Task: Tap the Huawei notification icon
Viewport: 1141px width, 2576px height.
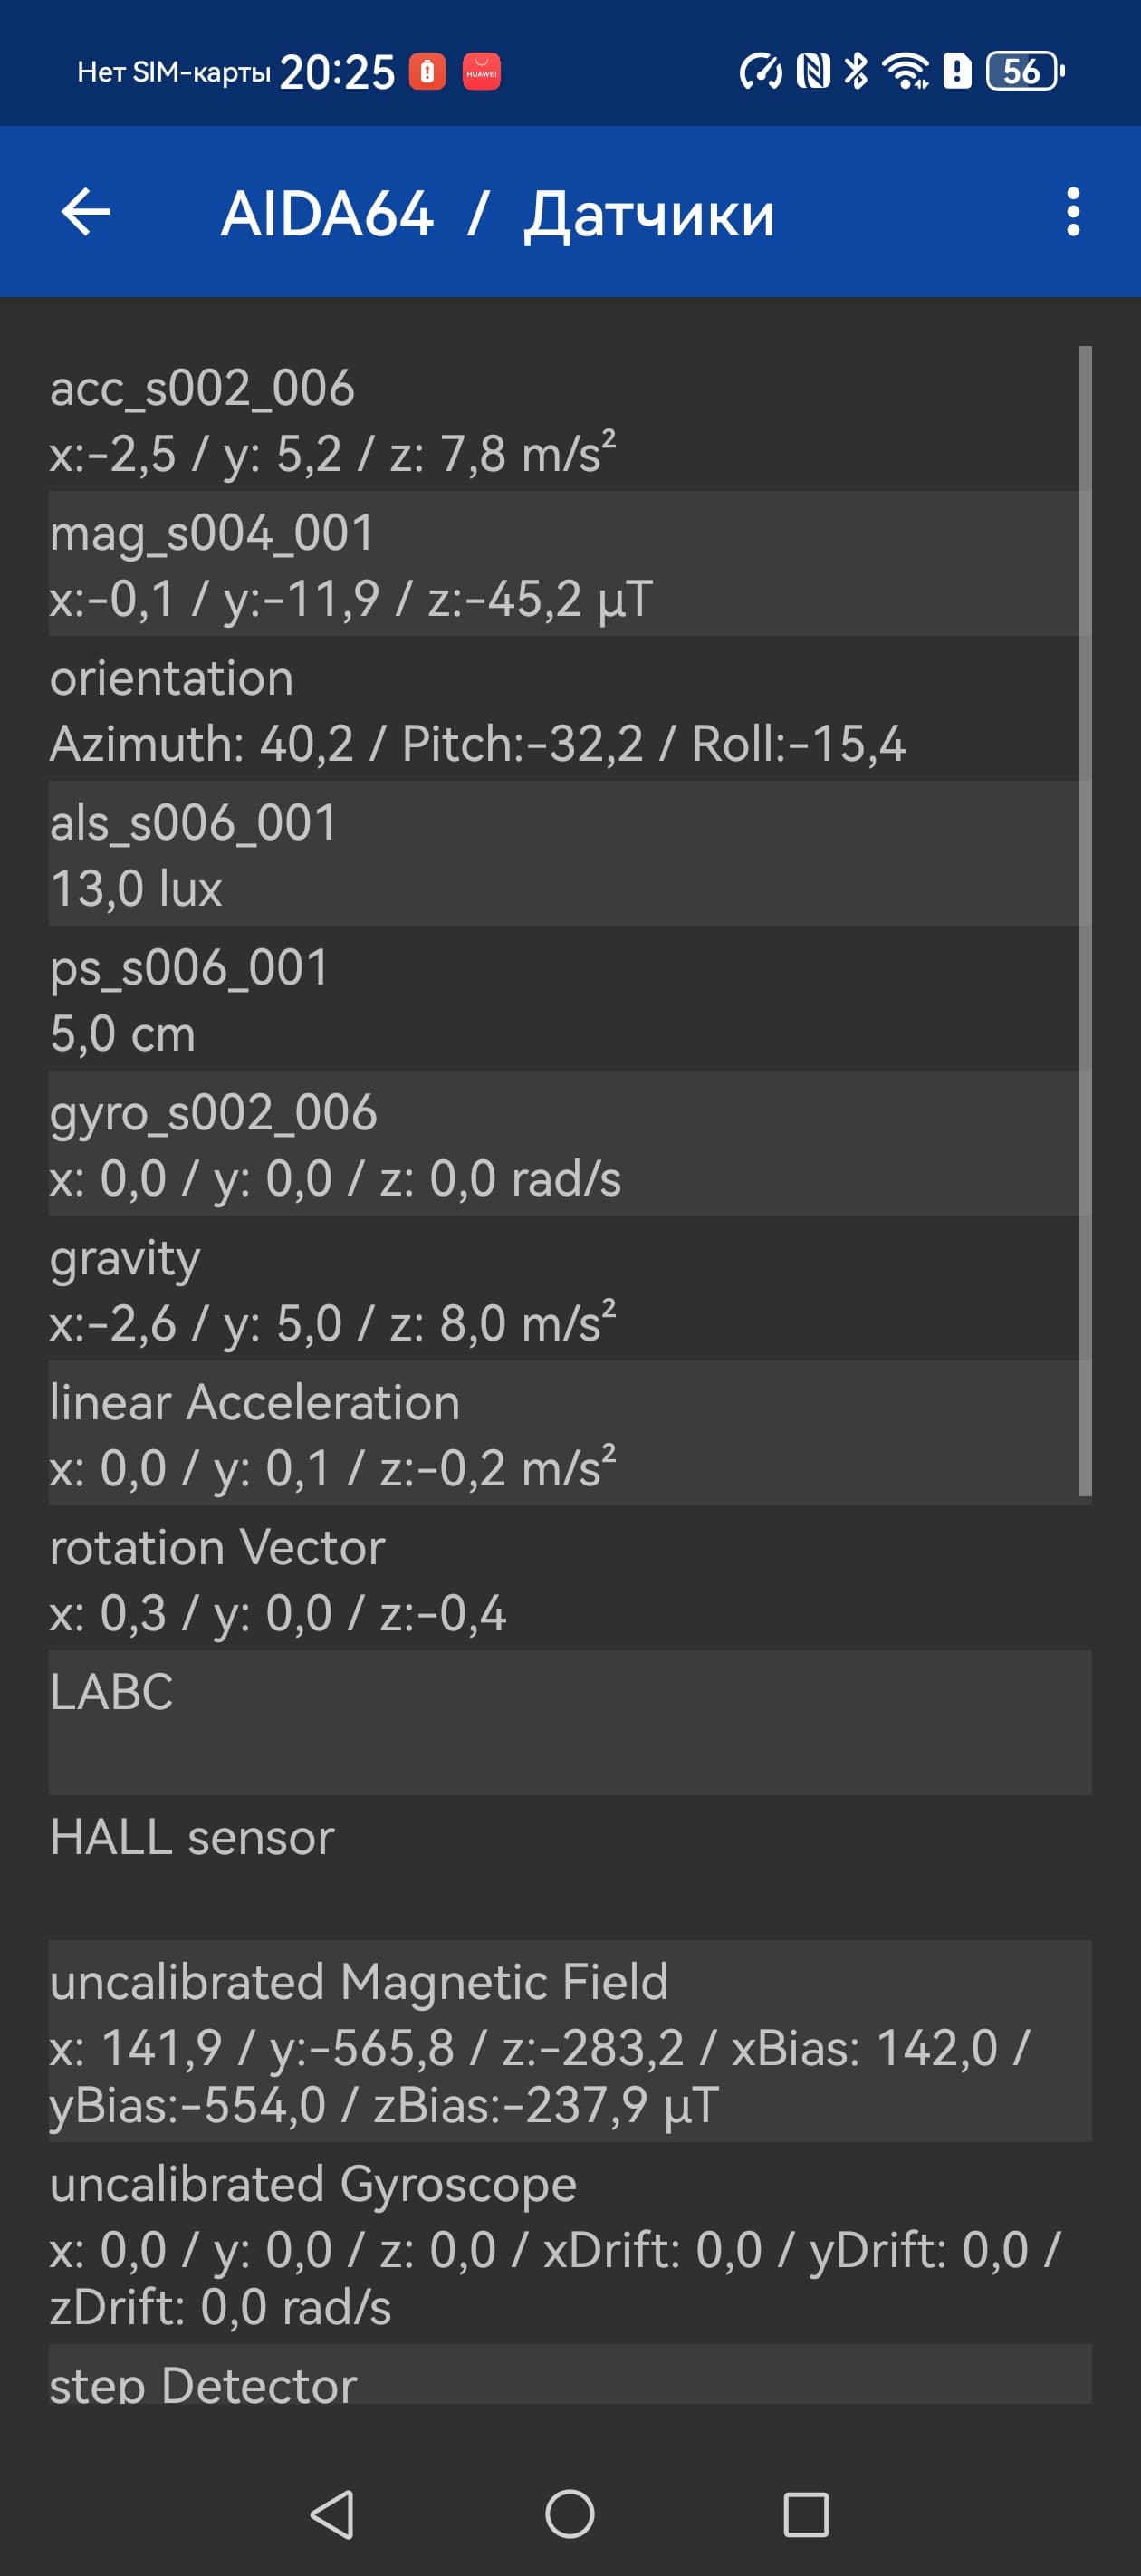Action: (481, 72)
